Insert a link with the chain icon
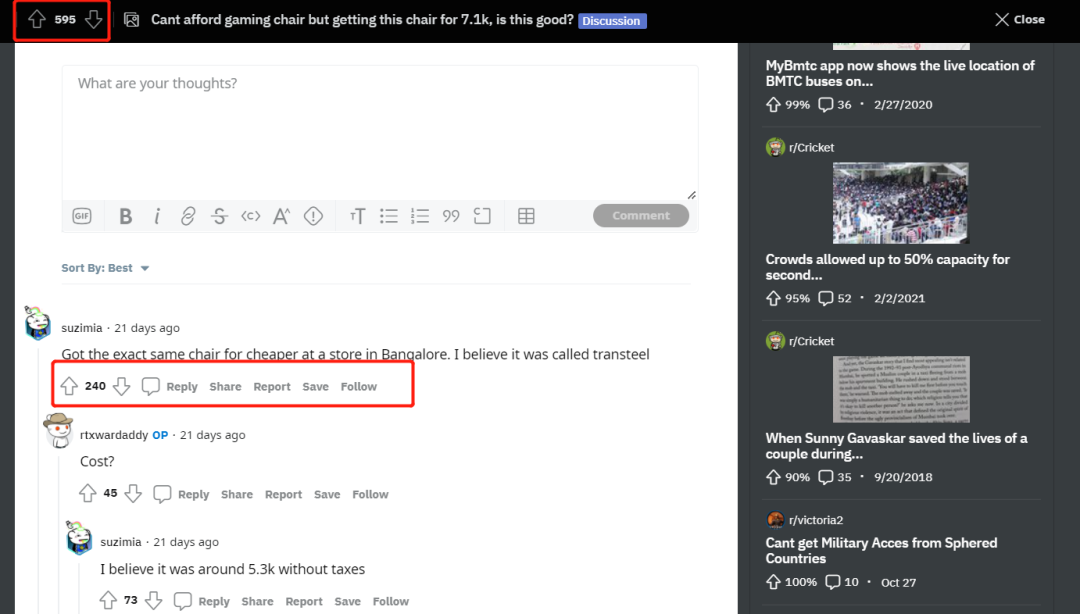Image resolution: width=1080 pixels, height=614 pixels. (188, 216)
